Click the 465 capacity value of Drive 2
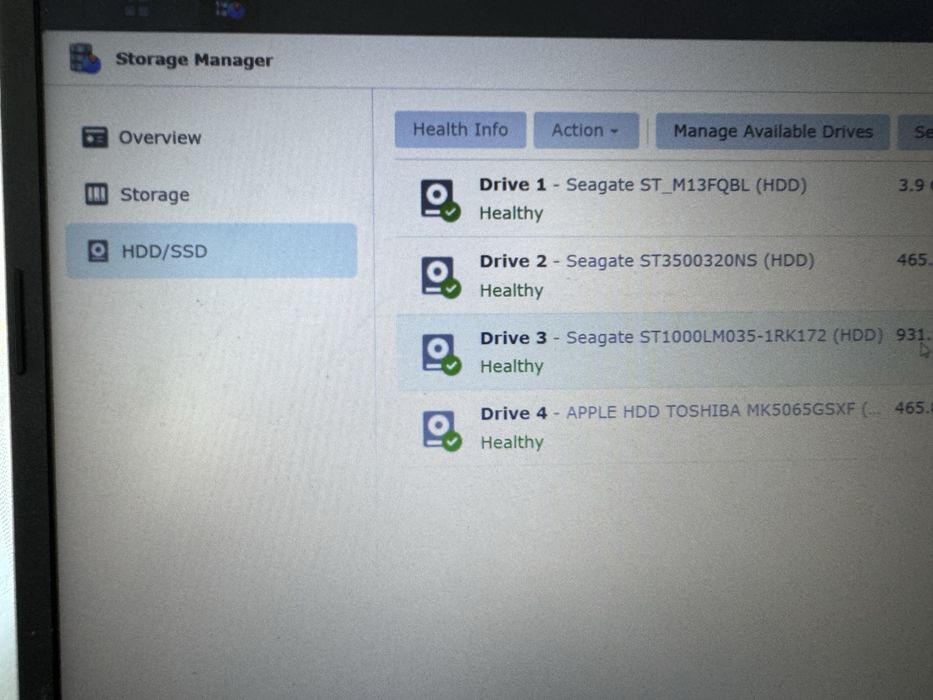Image resolution: width=933 pixels, height=700 pixels. [x=914, y=260]
